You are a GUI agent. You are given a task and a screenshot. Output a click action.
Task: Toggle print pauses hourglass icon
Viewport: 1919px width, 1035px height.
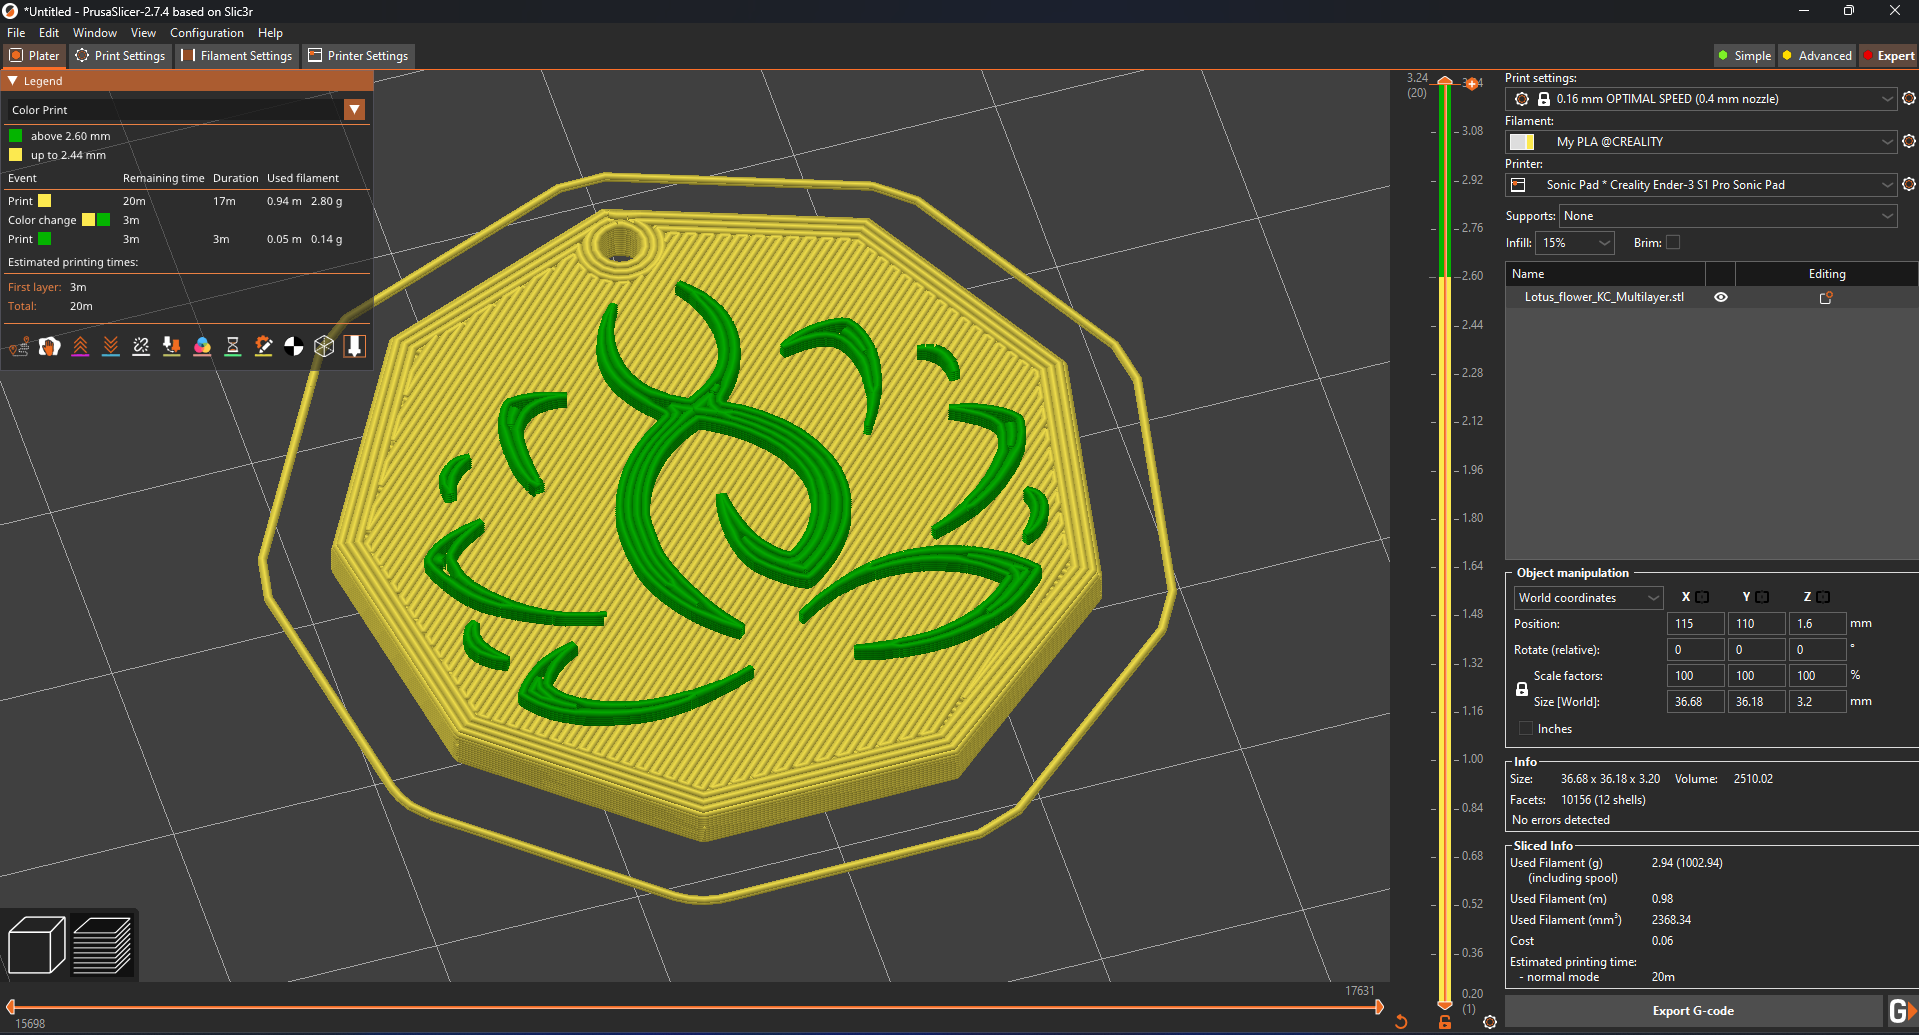tap(233, 346)
